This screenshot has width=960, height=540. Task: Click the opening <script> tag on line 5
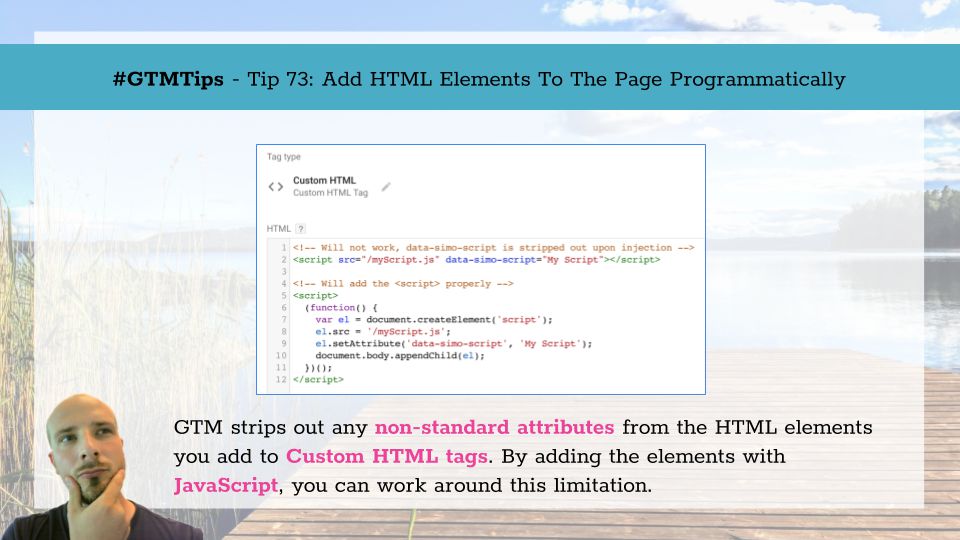[315, 296]
